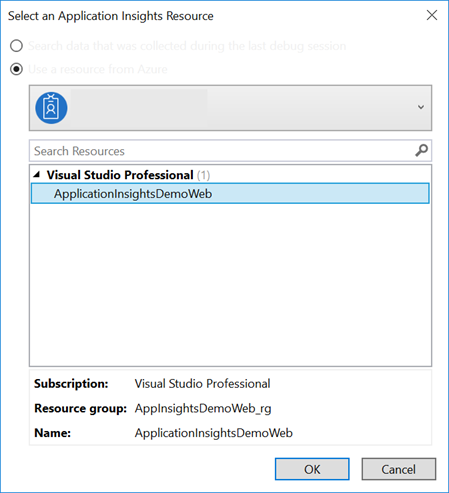
Task: Close the Application Insights Resource dialog
Action: pyautogui.click(x=432, y=15)
